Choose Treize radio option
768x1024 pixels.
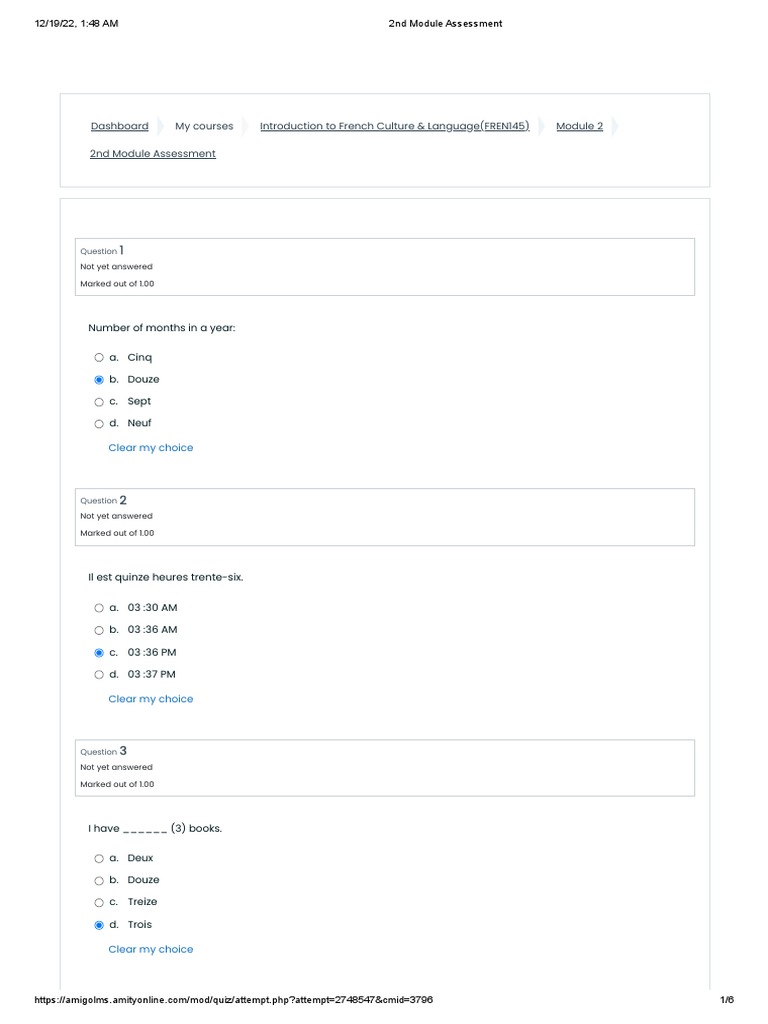pos(99,903)
